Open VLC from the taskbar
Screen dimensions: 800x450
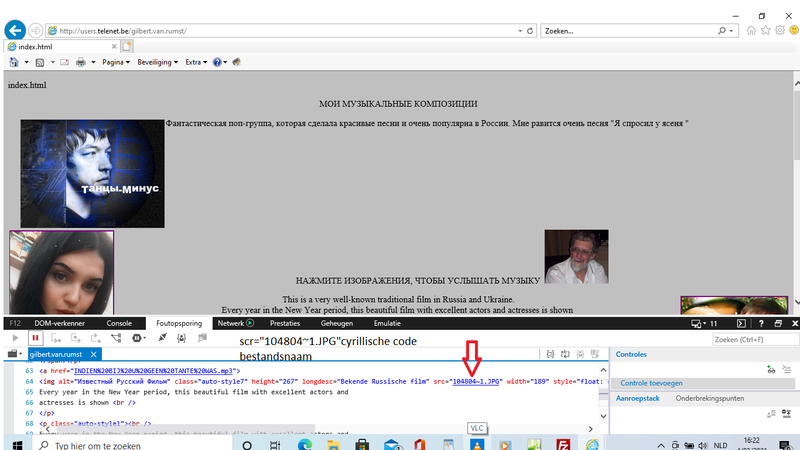477,443
